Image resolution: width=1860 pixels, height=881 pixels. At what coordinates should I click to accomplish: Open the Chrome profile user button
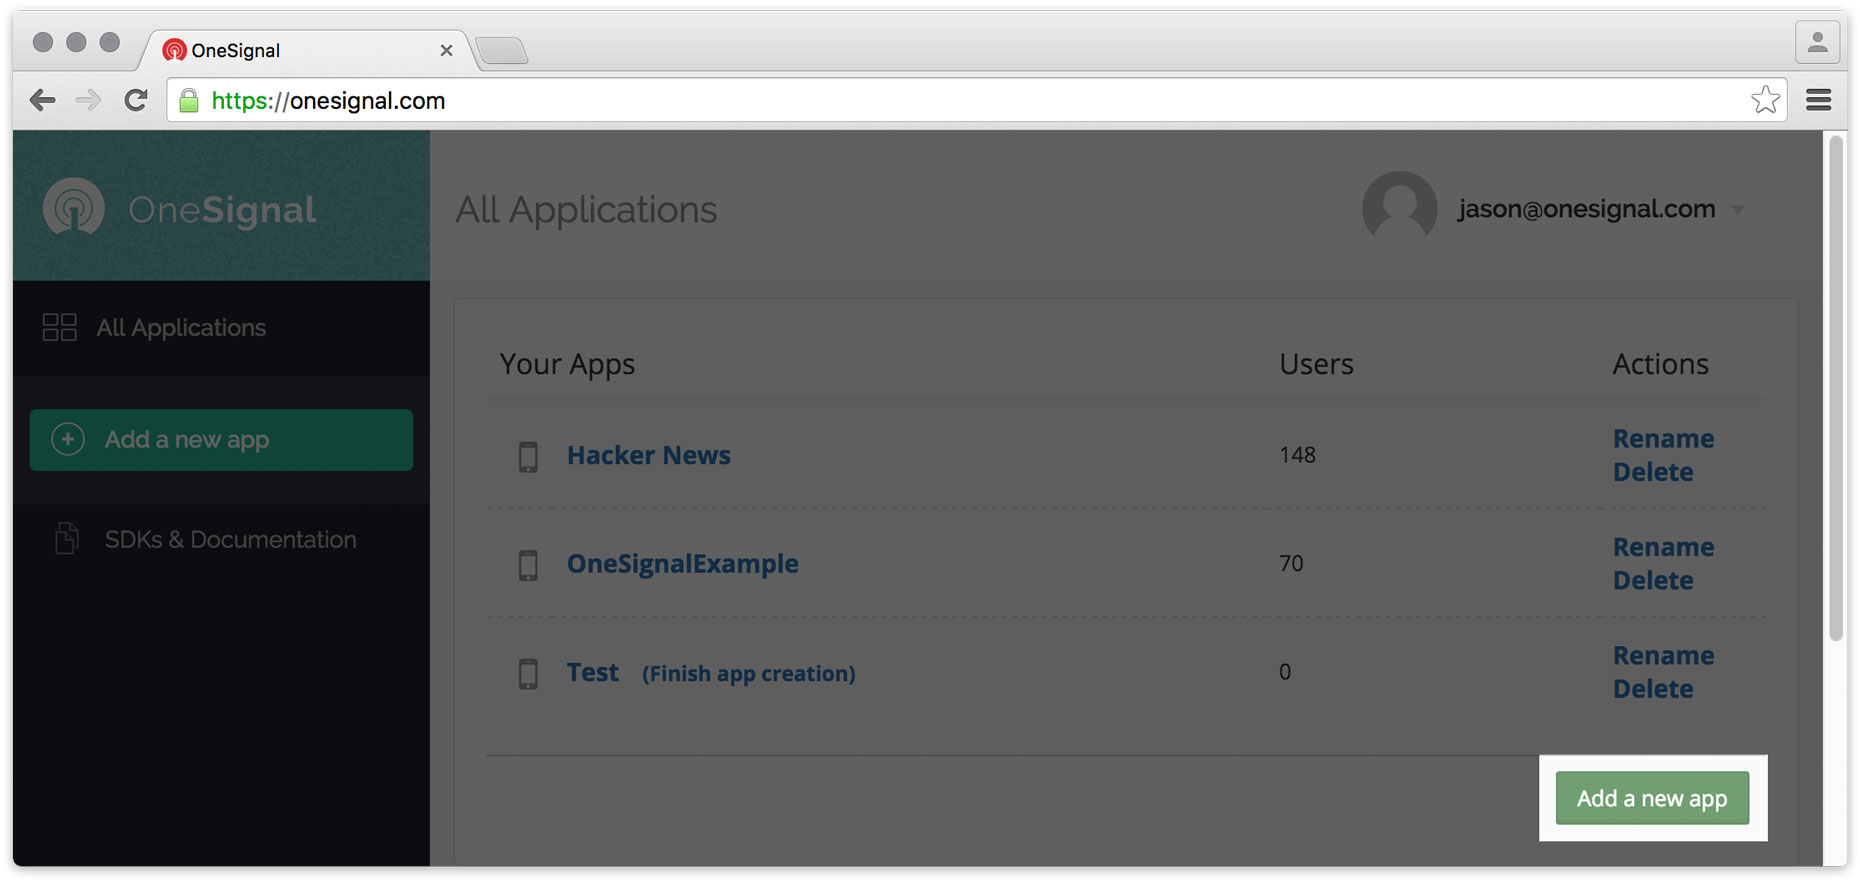[x=1817, y=43]
